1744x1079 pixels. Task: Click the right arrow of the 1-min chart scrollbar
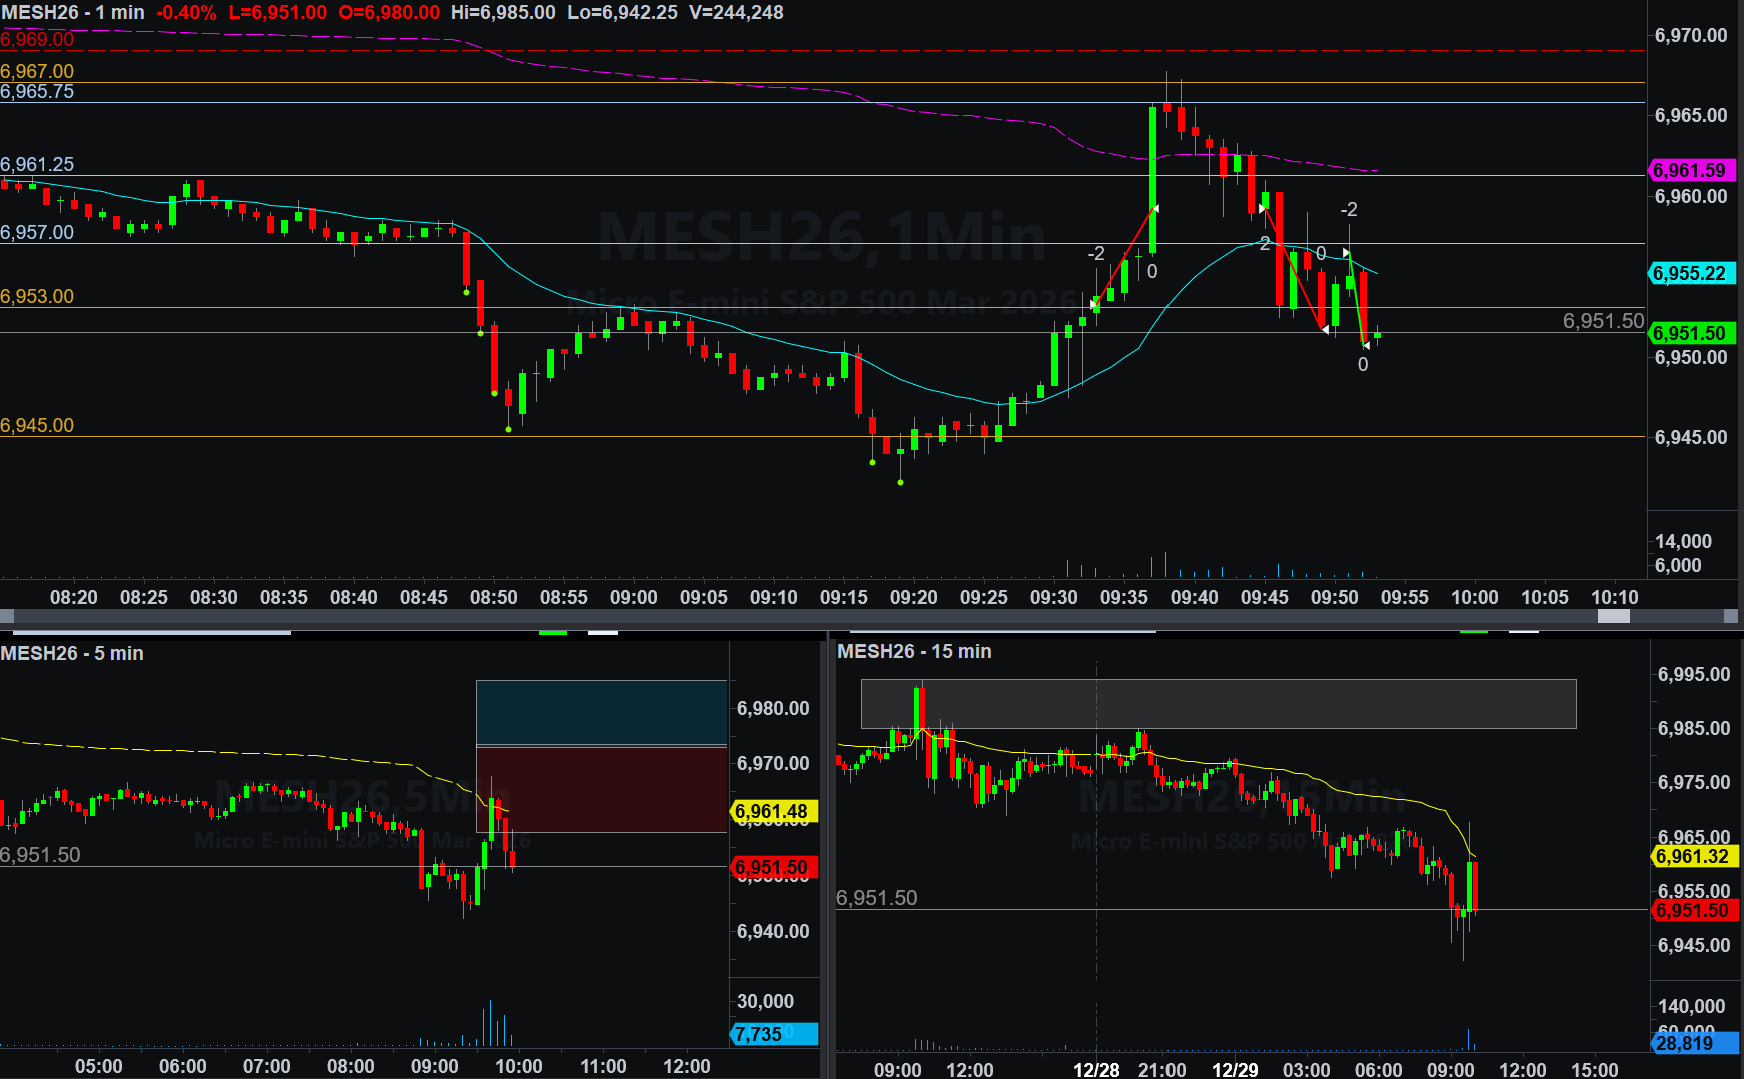[x=1731, y=617]
